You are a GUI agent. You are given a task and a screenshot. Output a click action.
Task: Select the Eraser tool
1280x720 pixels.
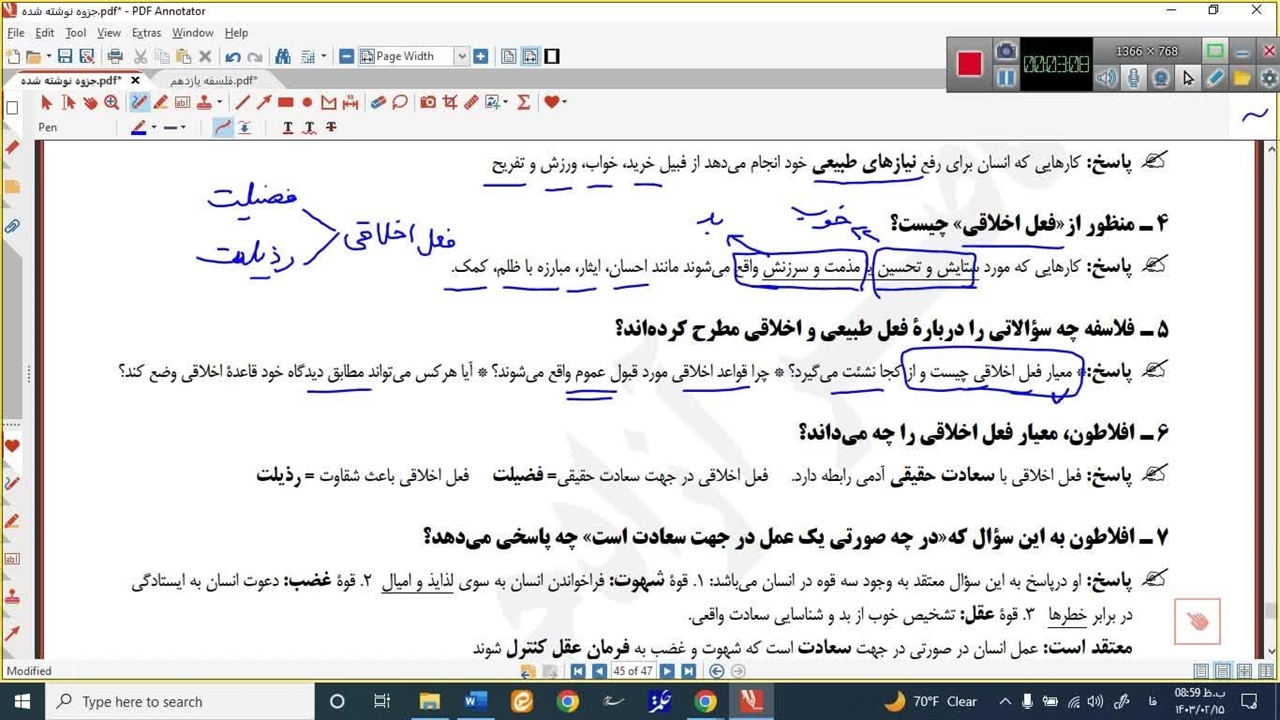377,102
